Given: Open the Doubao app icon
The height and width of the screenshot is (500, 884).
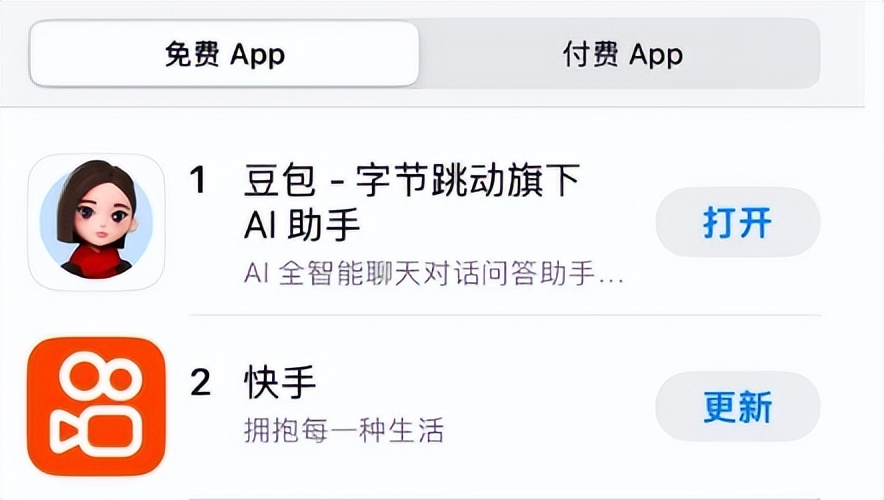Looking at the screenshot, I should 96,222.
